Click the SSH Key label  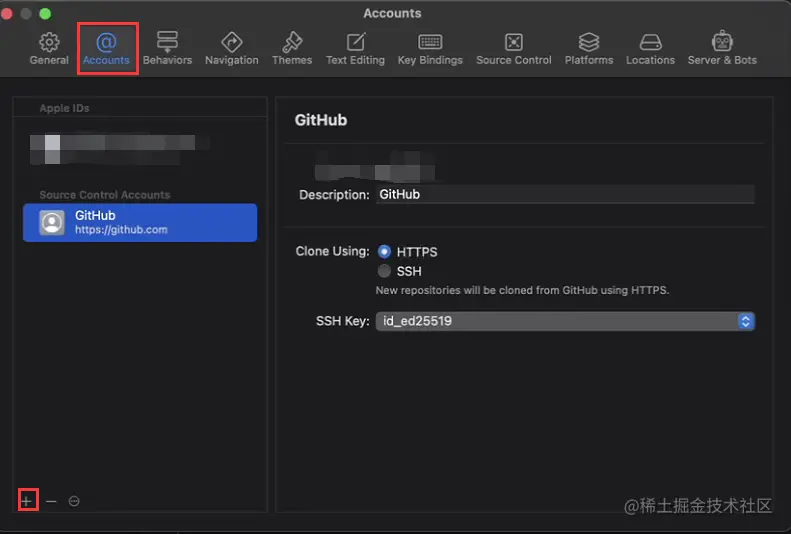click(x=343, y=321)
